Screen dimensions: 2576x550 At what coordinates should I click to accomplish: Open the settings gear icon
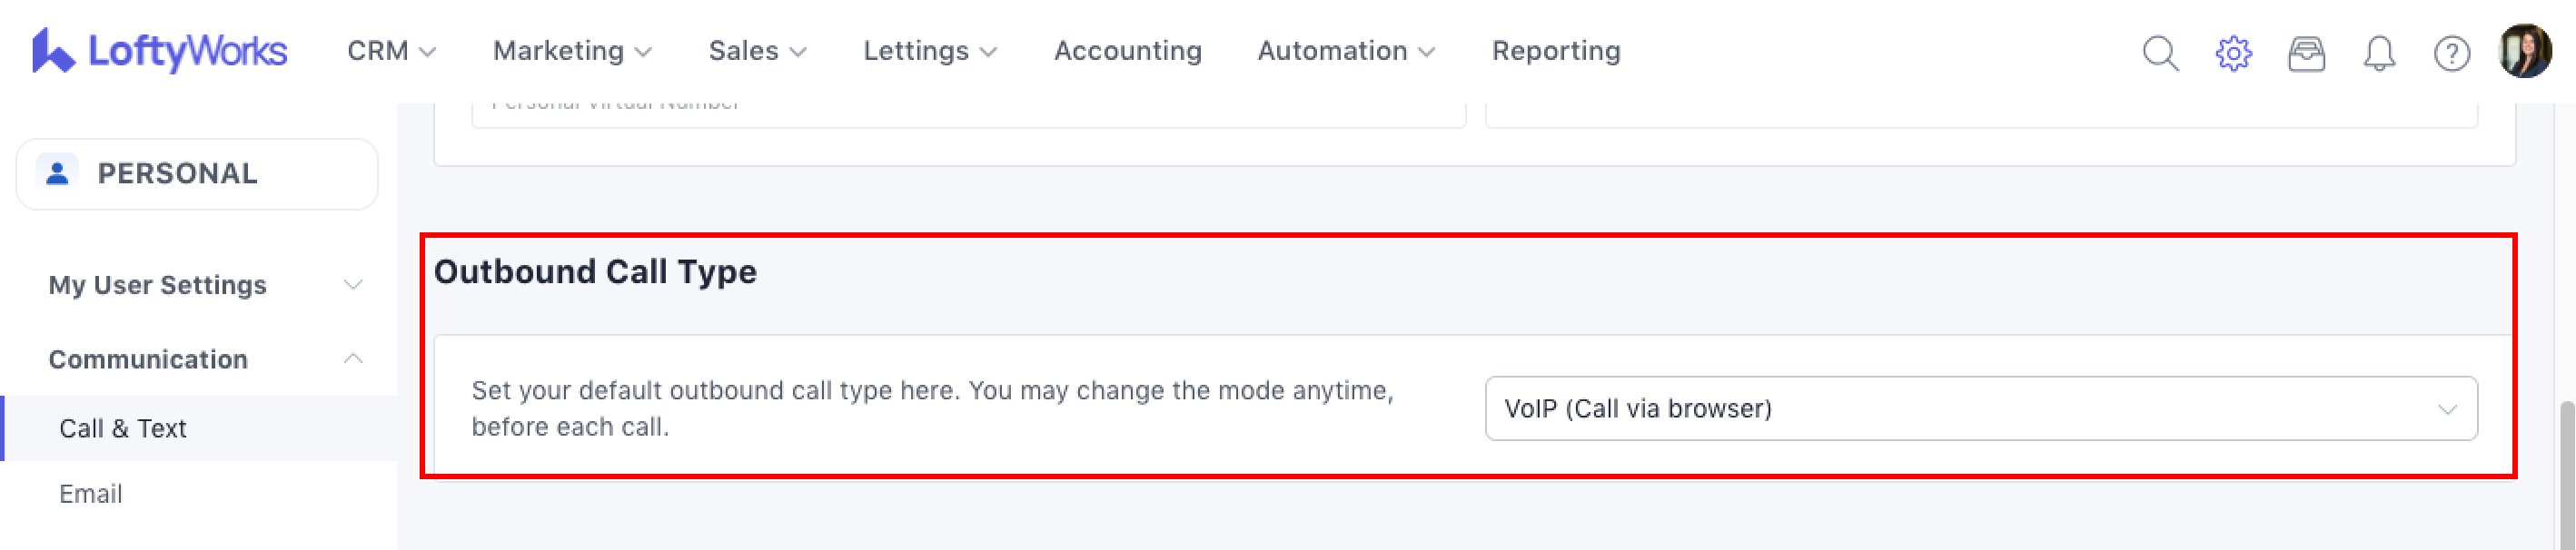tap(2233, 53)
